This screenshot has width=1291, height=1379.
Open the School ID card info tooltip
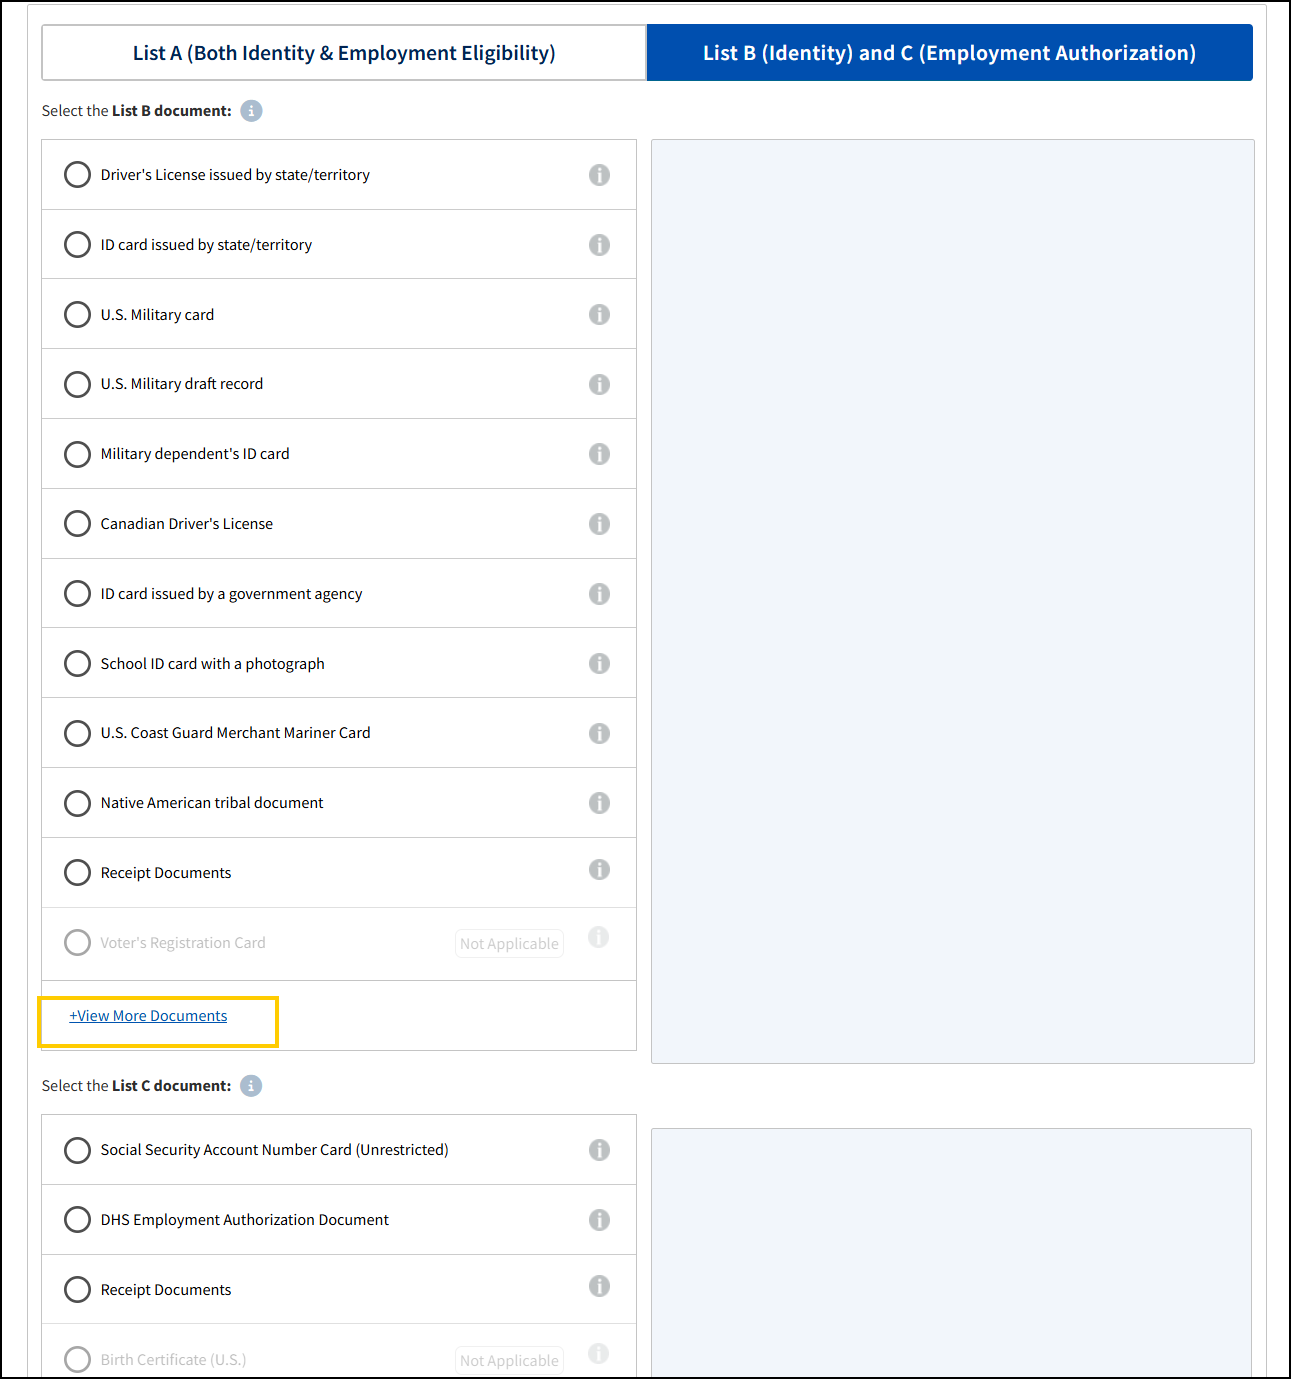pyautogui.click(x=599, y=663)
